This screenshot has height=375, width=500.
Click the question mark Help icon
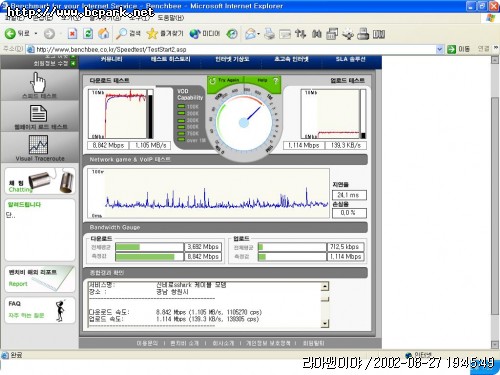click(275, 81)
